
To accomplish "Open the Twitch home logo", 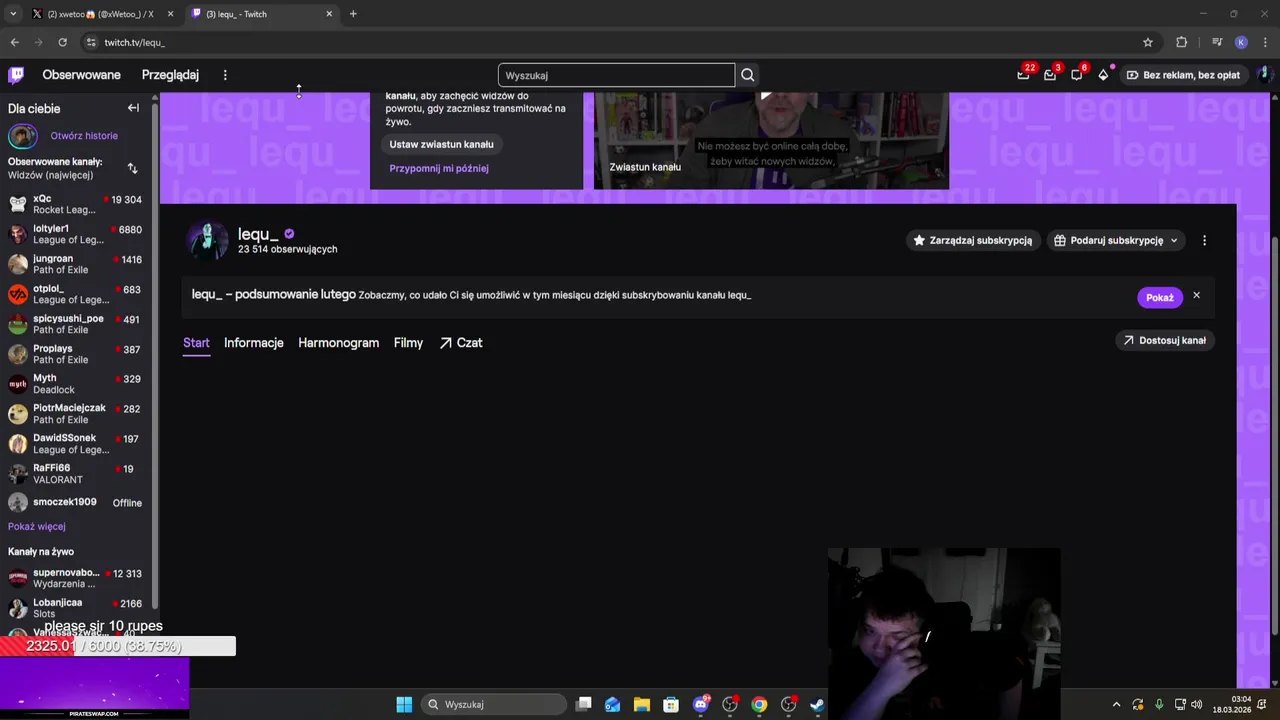I will point(16,75).
